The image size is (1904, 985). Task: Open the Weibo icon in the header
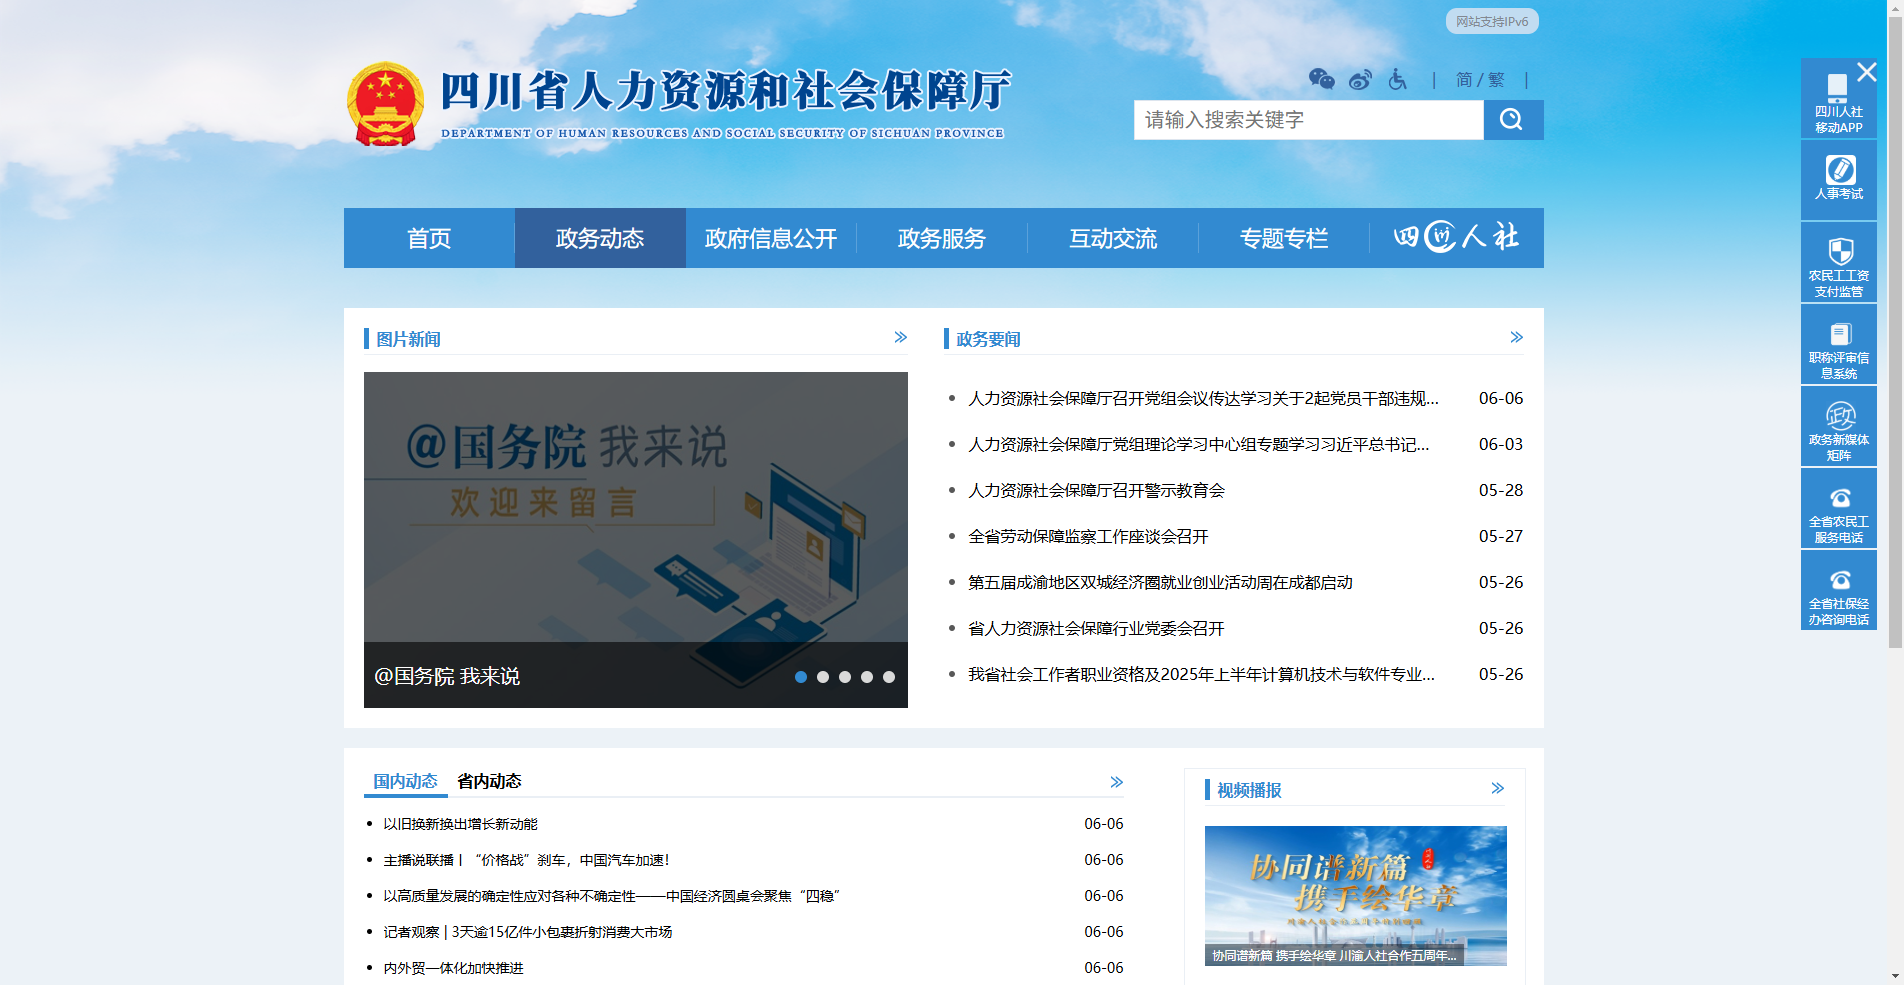point(1360,79)
